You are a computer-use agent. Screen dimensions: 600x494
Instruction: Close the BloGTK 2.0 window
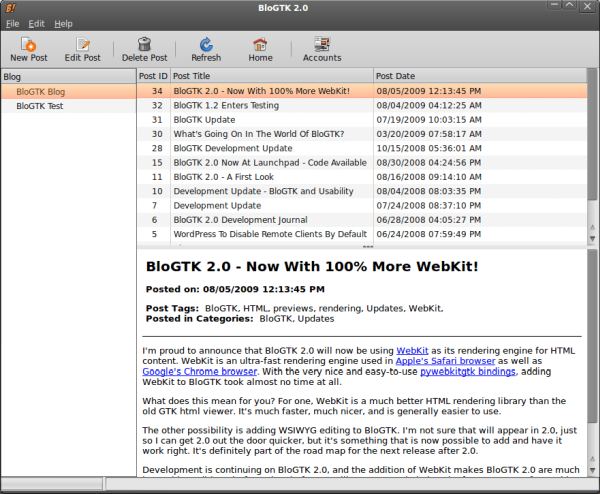pos(587,6)
